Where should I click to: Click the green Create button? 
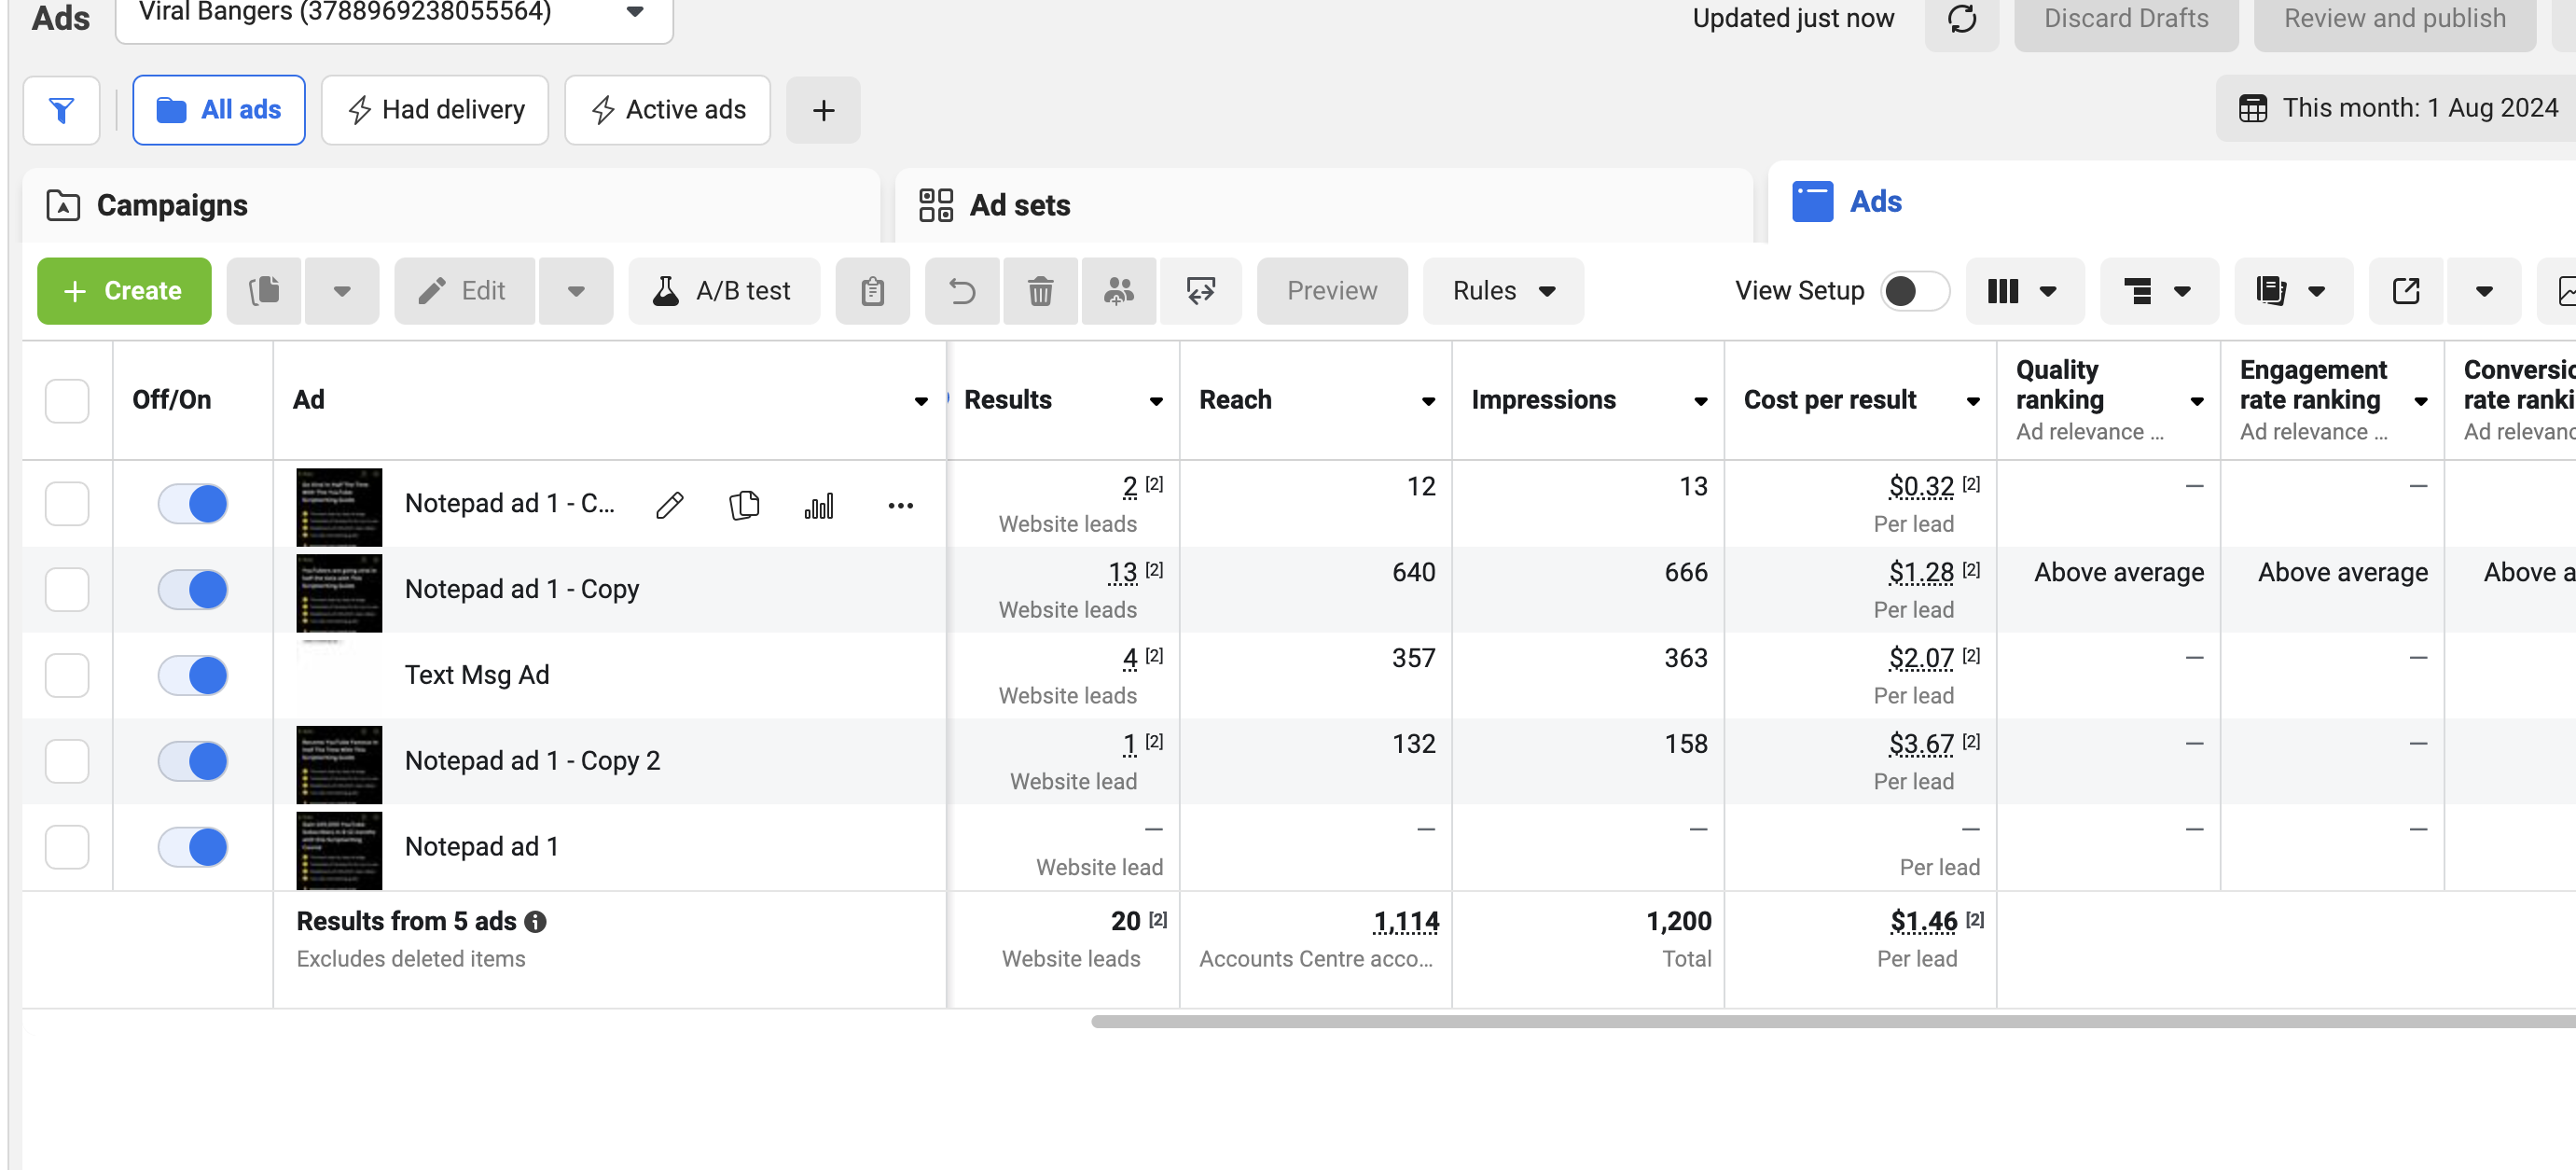click(x=124, y=291)
